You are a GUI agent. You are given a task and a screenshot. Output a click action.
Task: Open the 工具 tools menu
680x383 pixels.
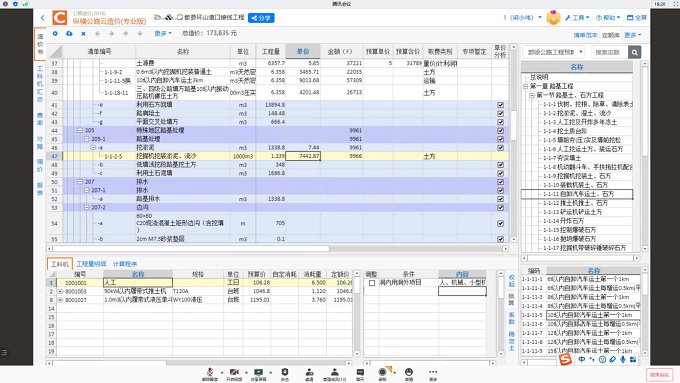(x=577, y=18)
